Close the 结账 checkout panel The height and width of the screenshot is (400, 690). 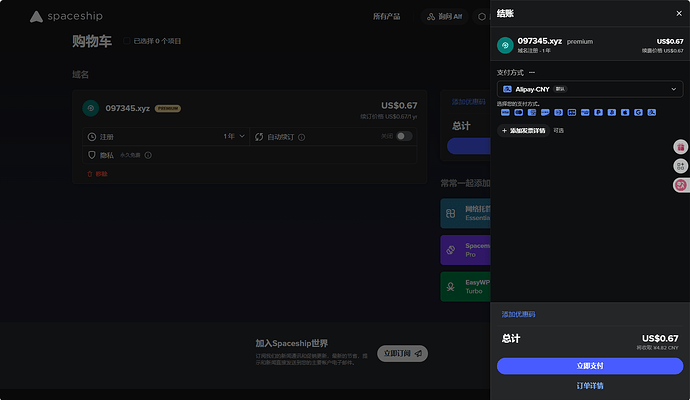tap(679, 14)
